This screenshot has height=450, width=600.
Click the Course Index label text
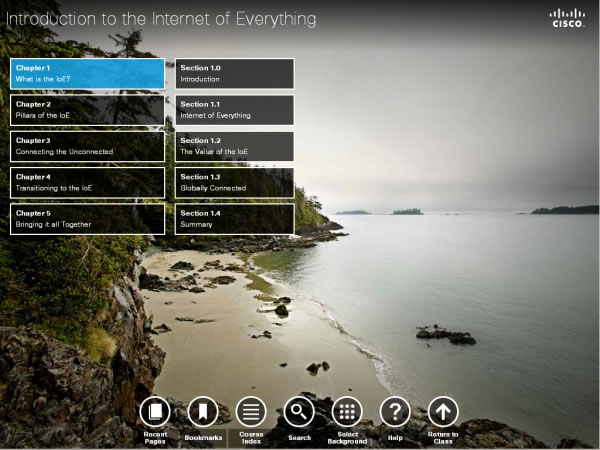250,437
